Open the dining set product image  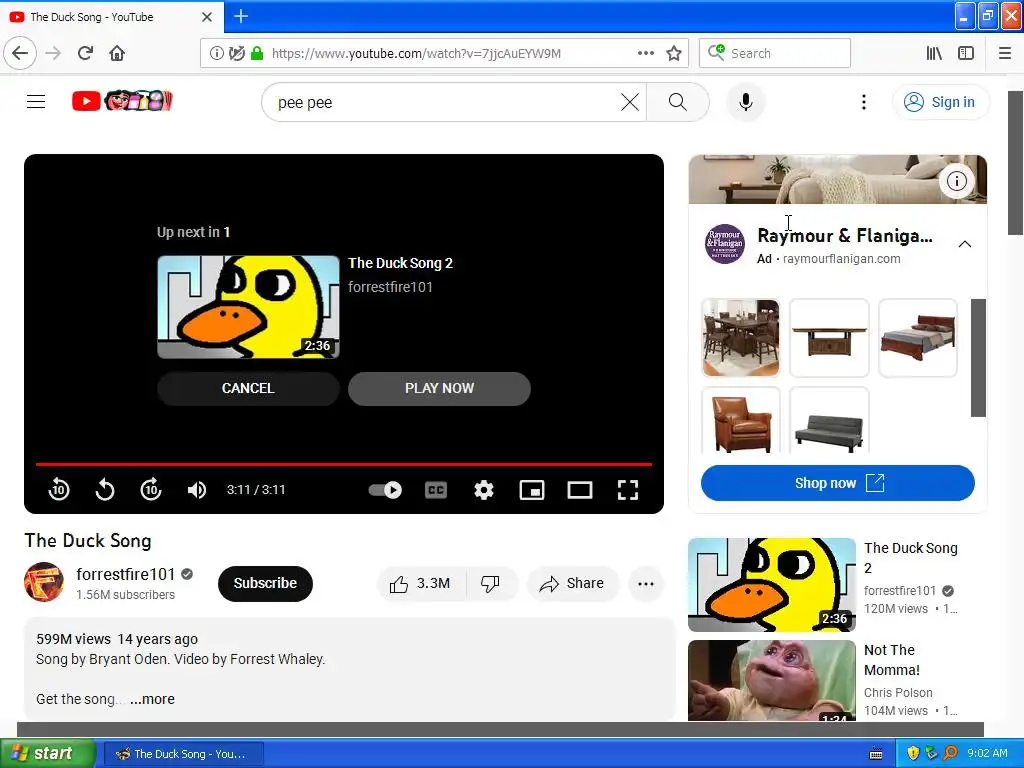tap(741, 338)
